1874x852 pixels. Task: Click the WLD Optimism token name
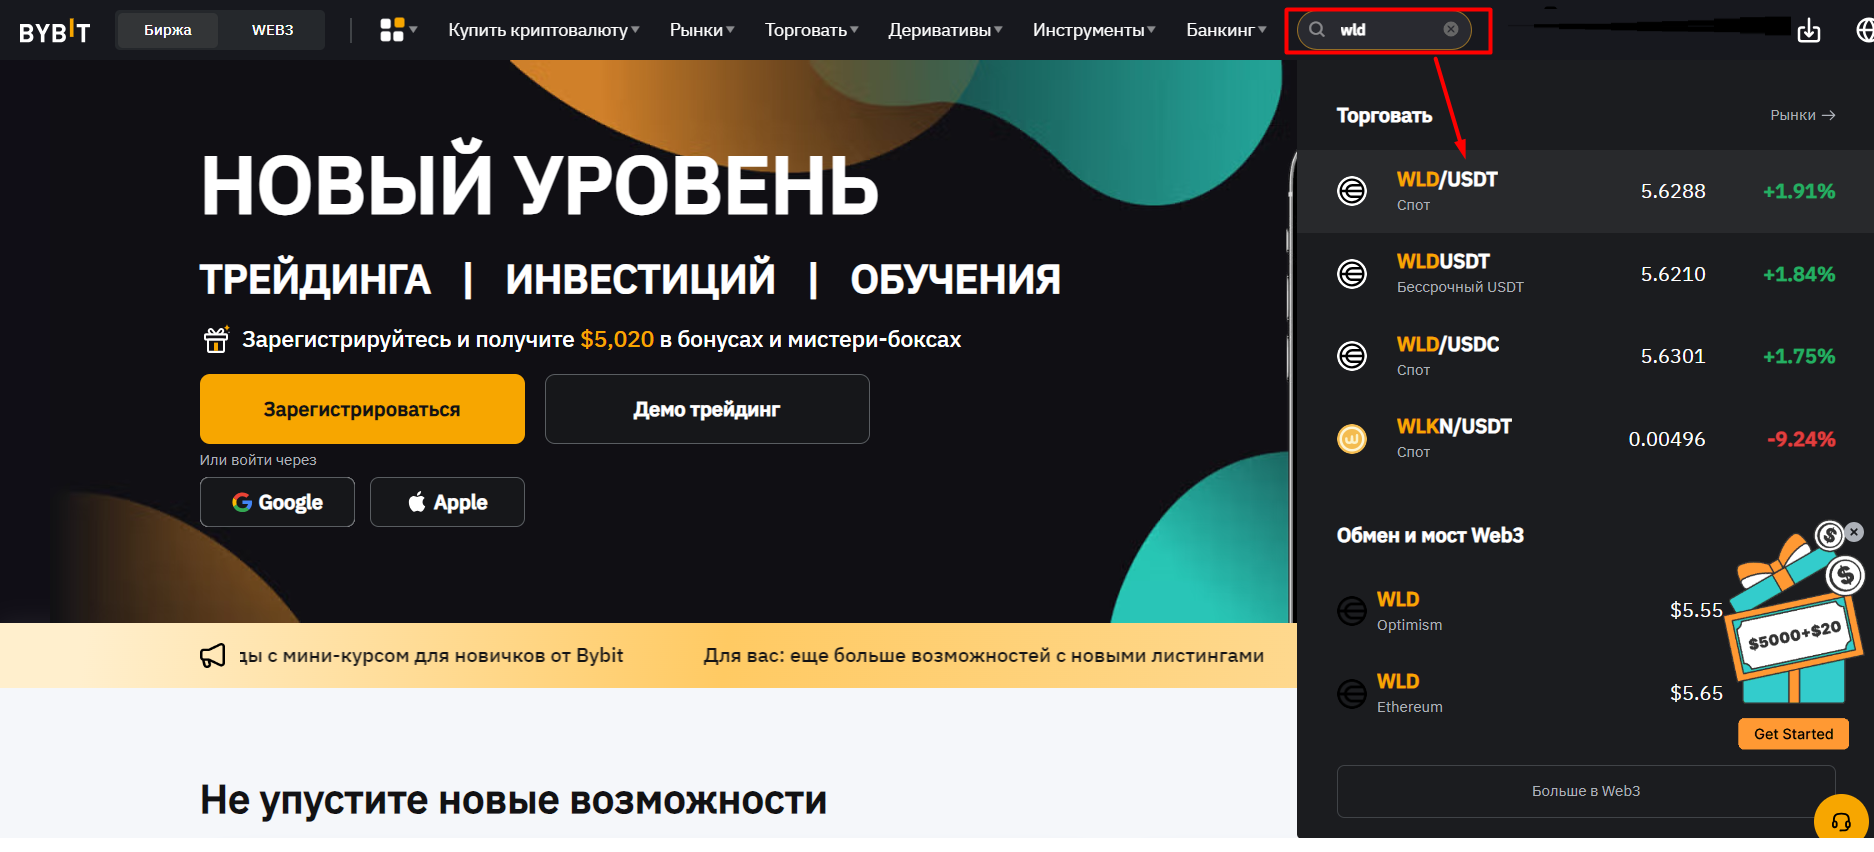coord(1398,599)
